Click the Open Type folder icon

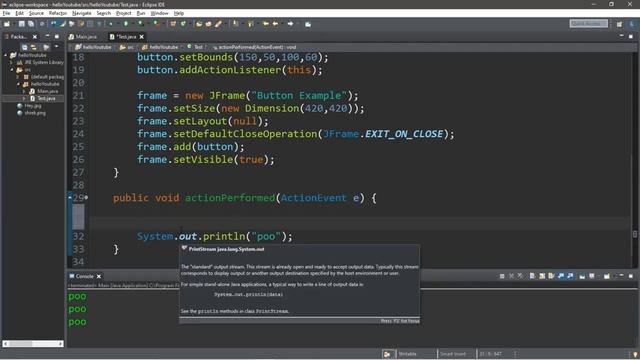coord(199,24)
